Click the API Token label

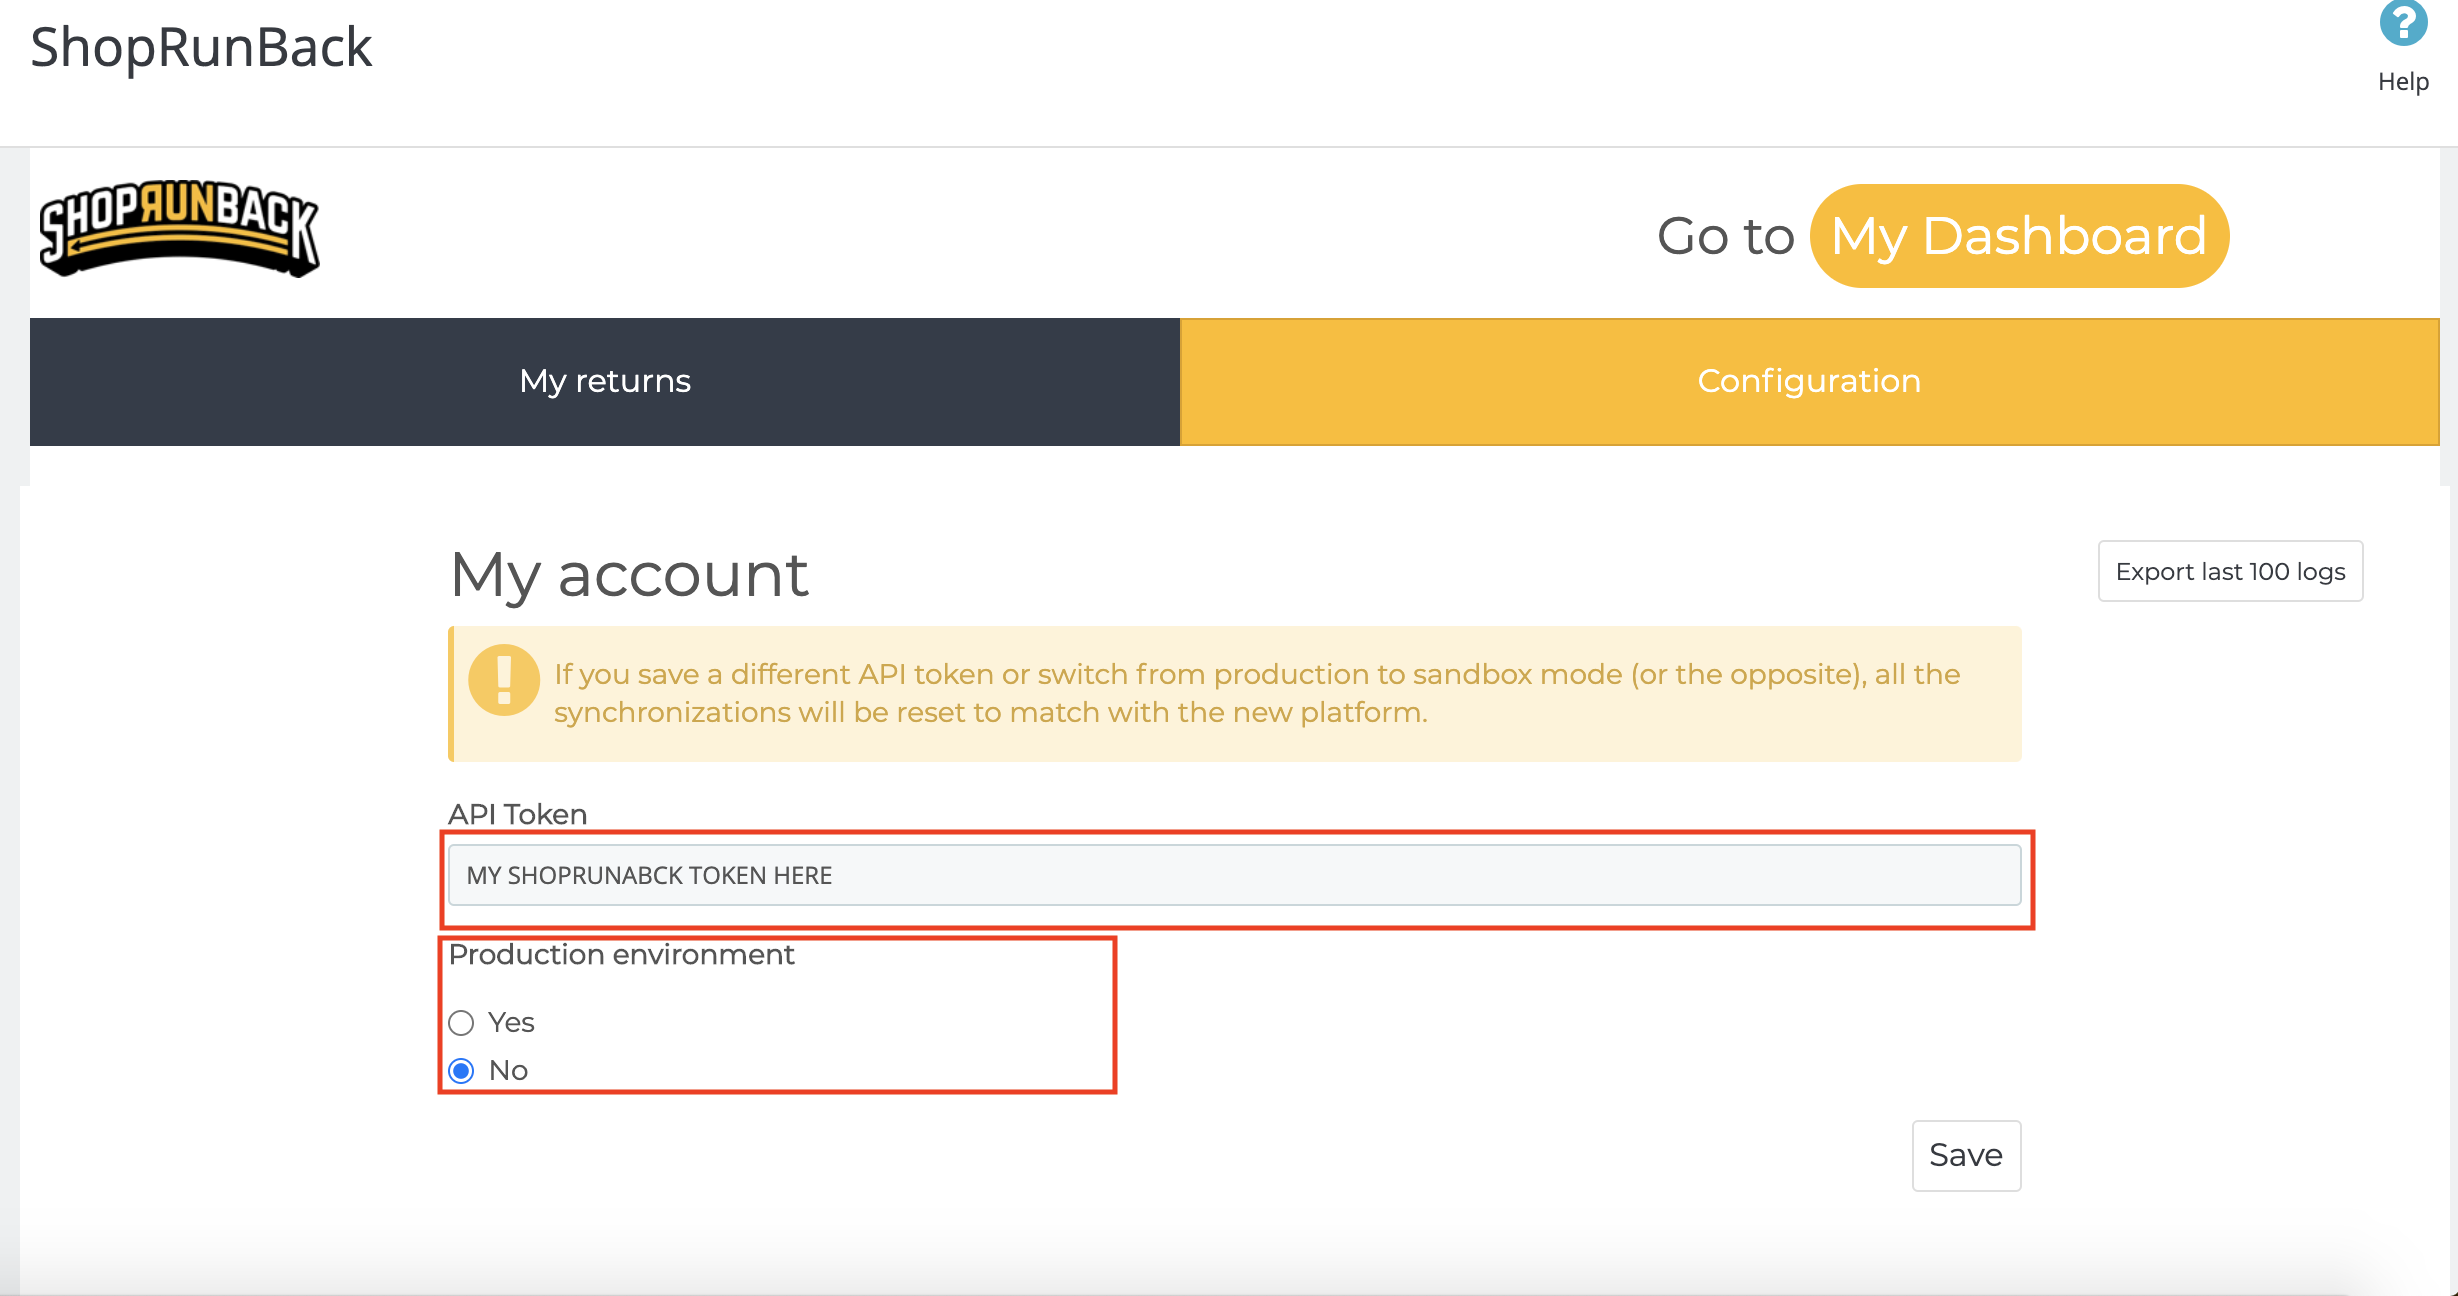[517, 814]
